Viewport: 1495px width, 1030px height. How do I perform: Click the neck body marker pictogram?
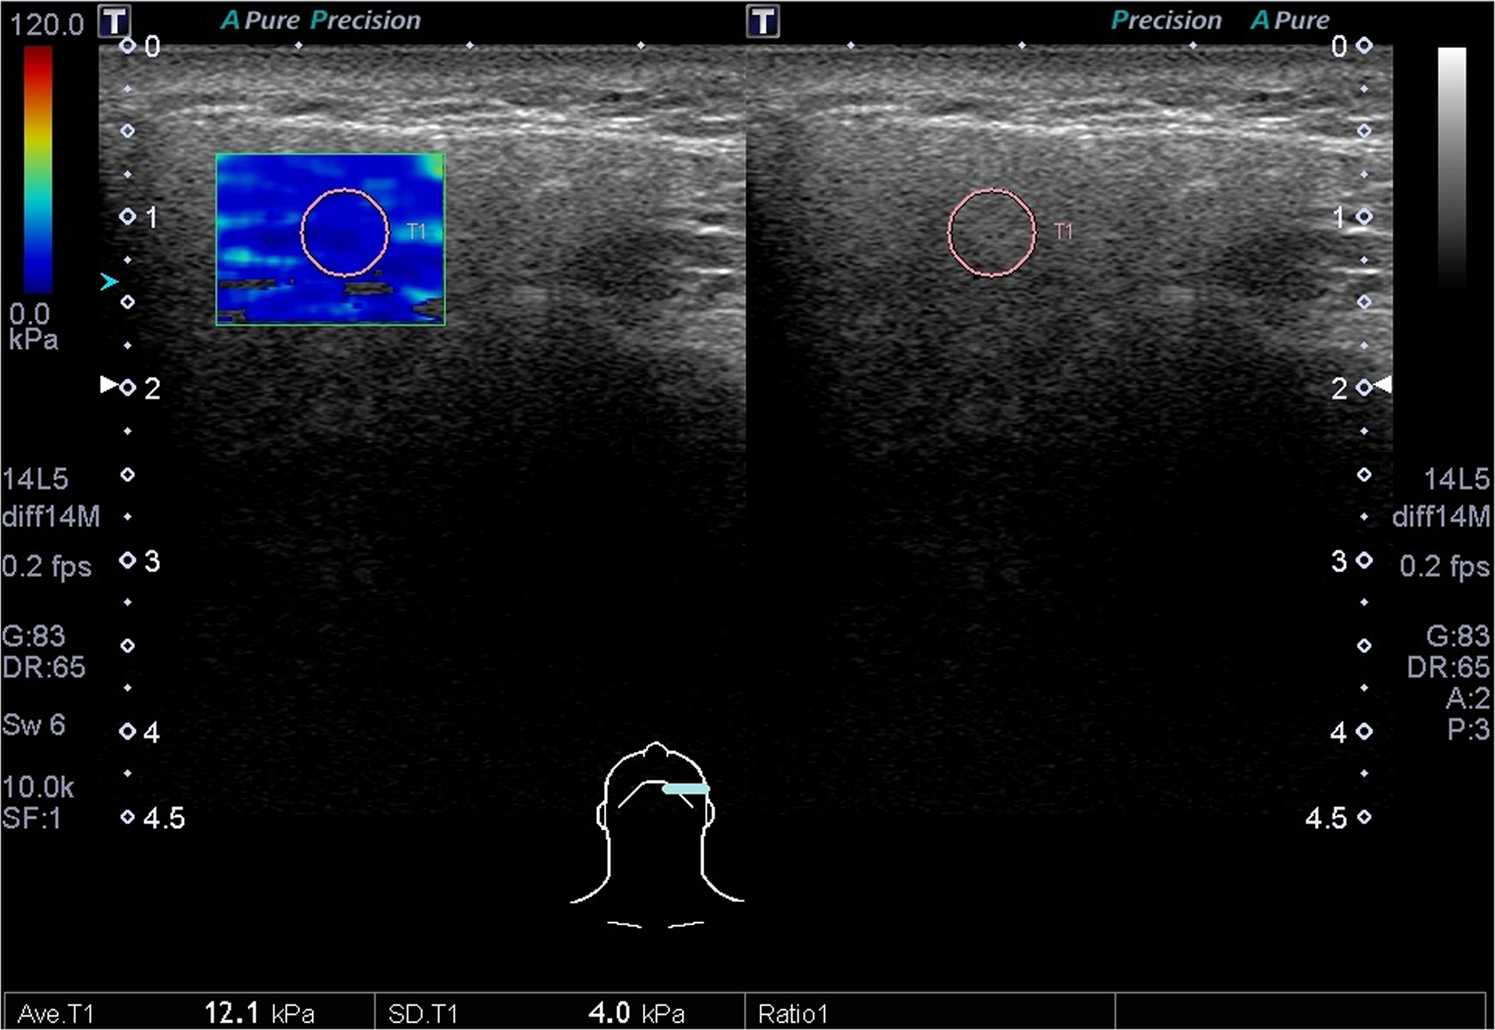point(657,840)
